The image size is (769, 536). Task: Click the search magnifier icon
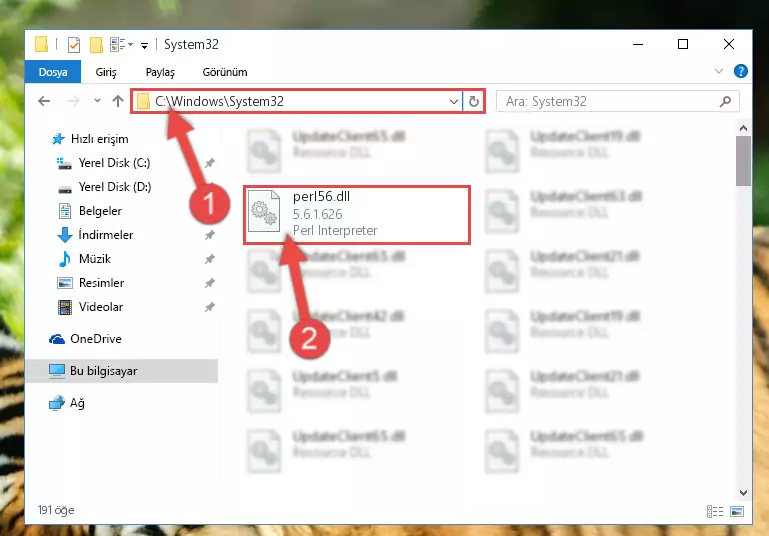pyautogui.click(x=725, y=102)
